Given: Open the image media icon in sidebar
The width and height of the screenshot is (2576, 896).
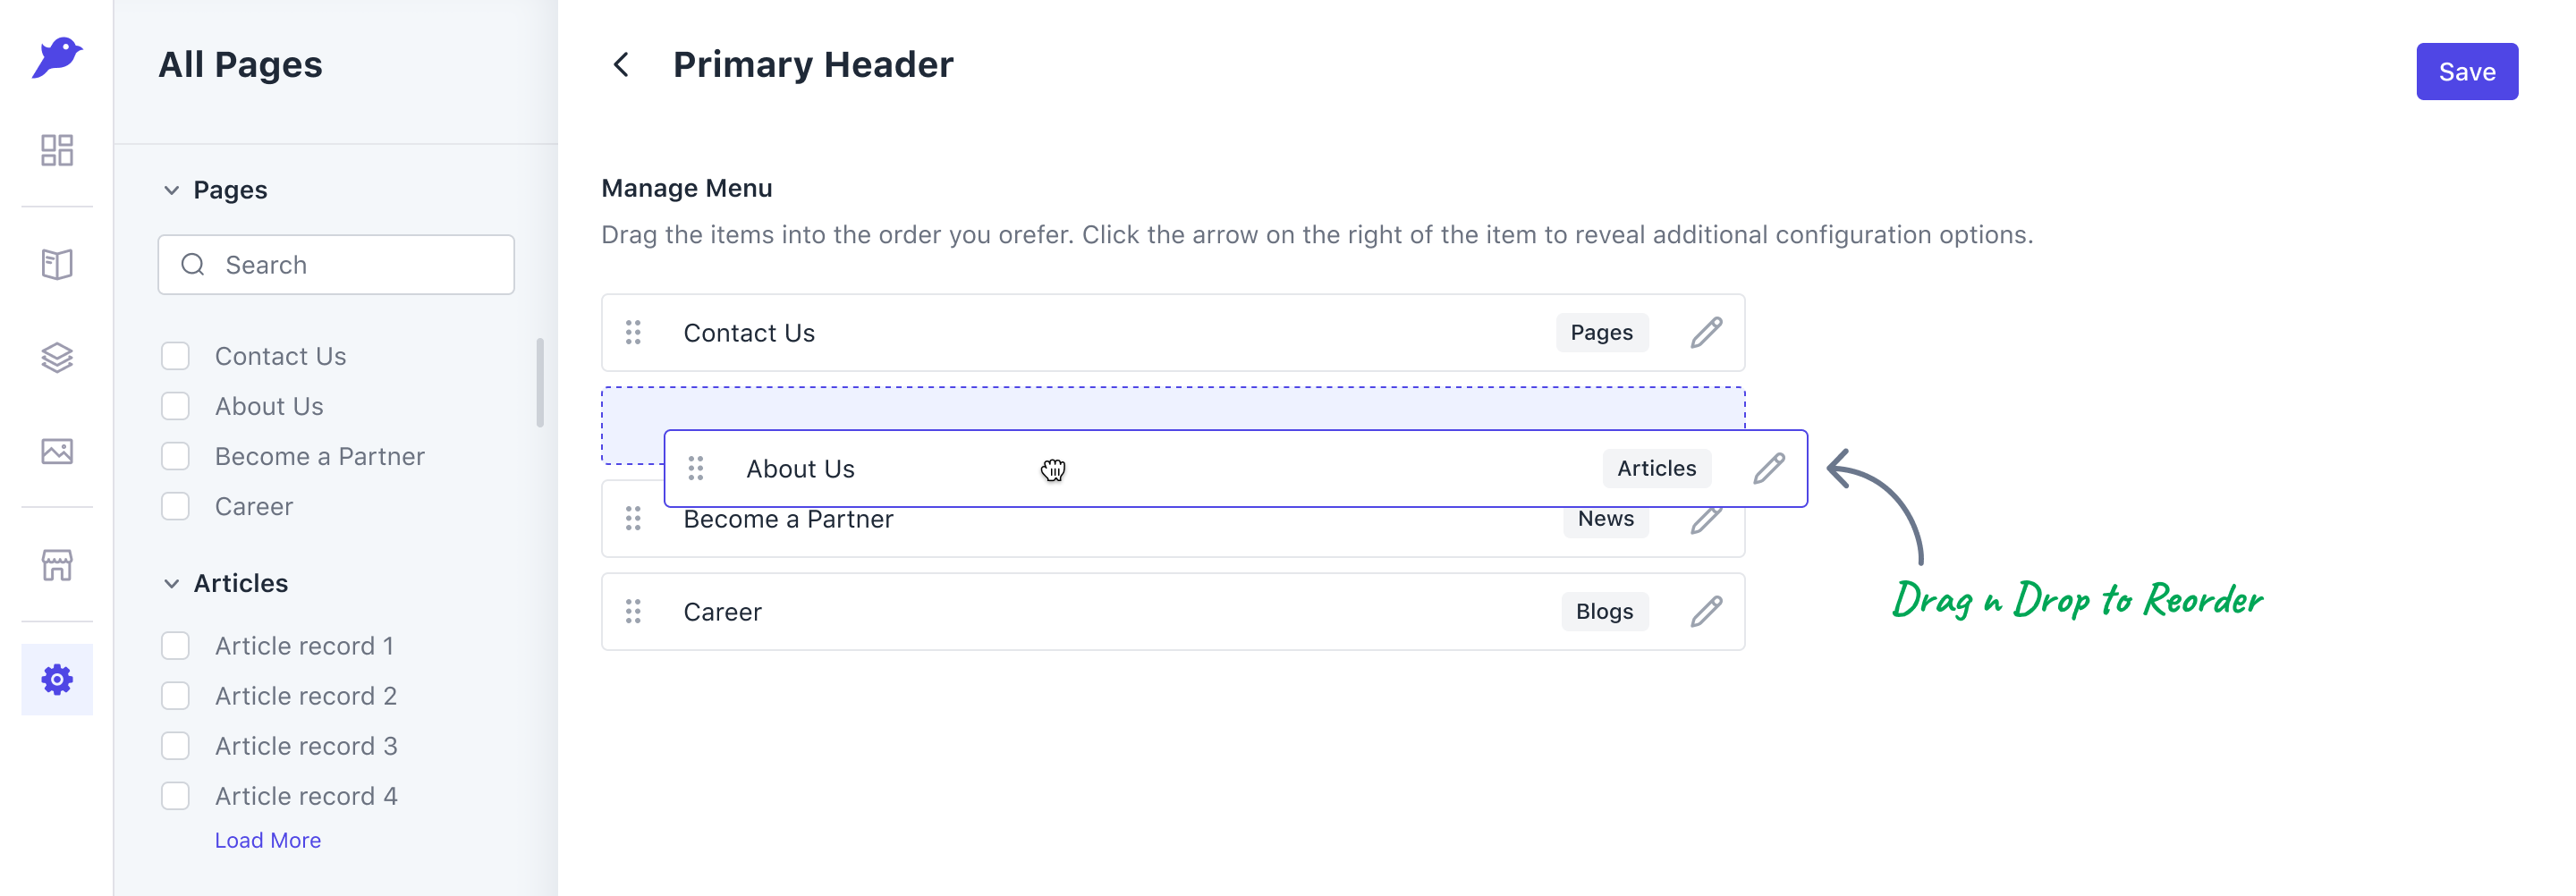Looking at the screenshot, I should (x=57, y=451).
